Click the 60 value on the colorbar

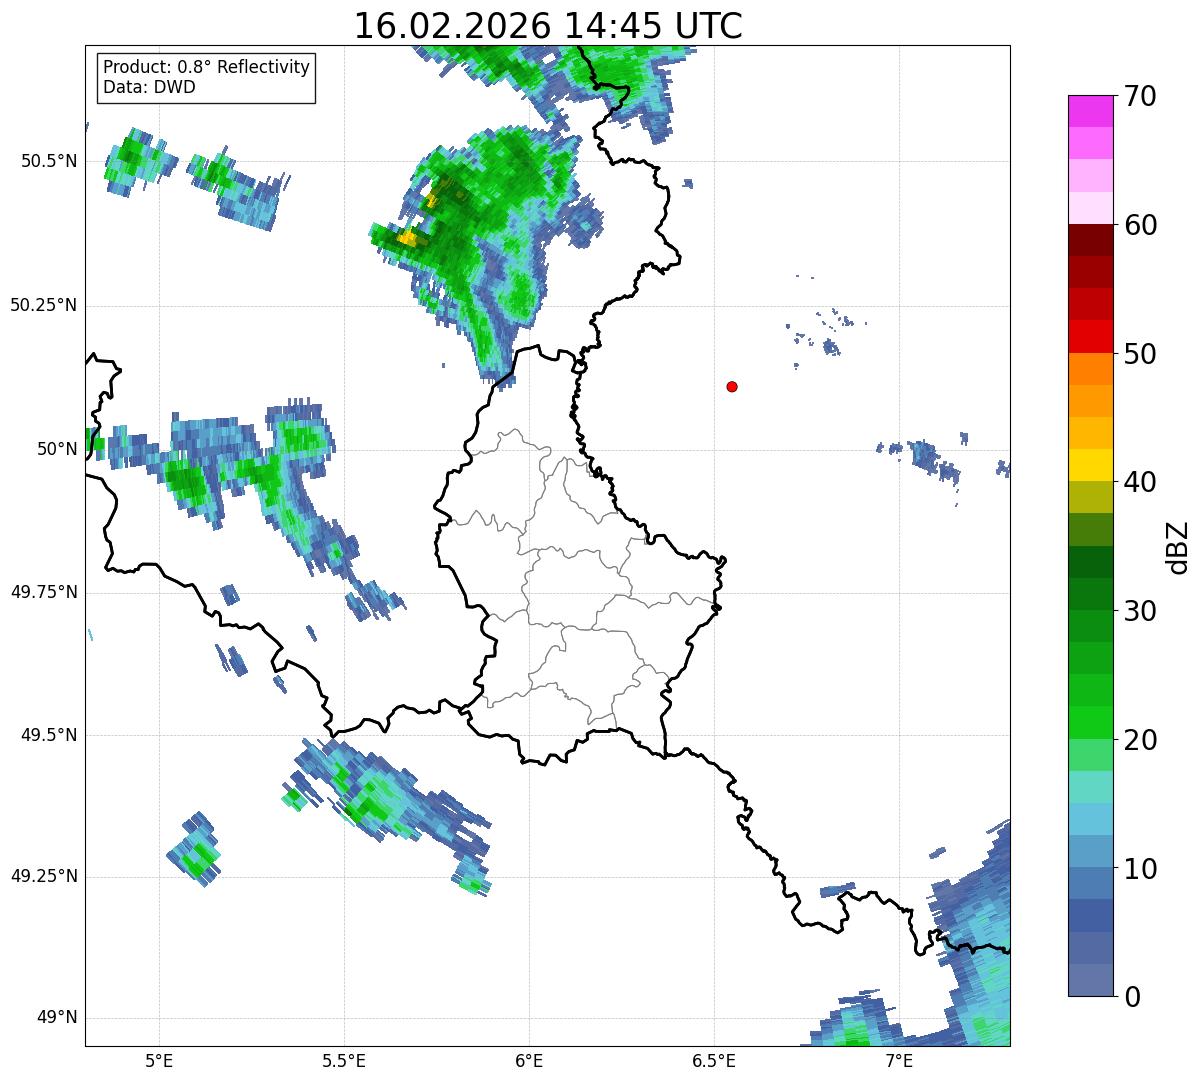click(x=1140, y=225)
